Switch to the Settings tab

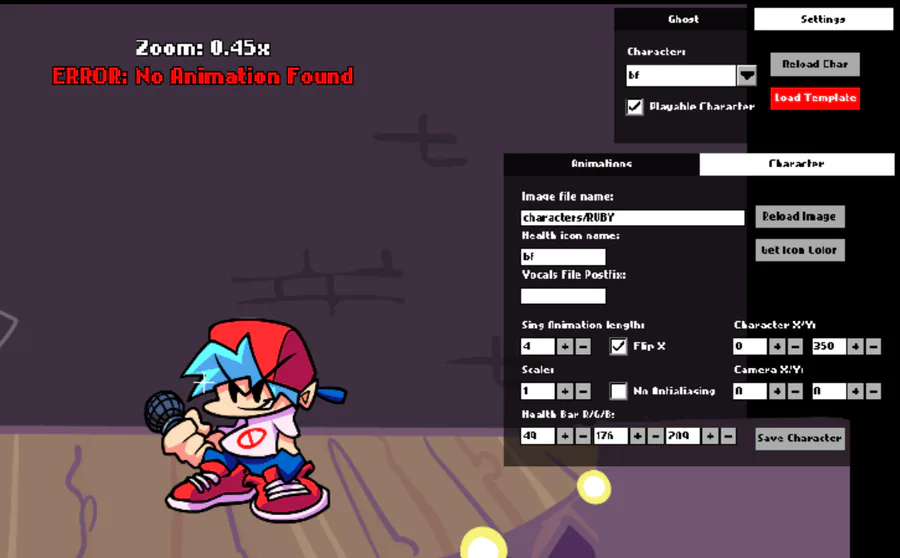pos(823,19)
